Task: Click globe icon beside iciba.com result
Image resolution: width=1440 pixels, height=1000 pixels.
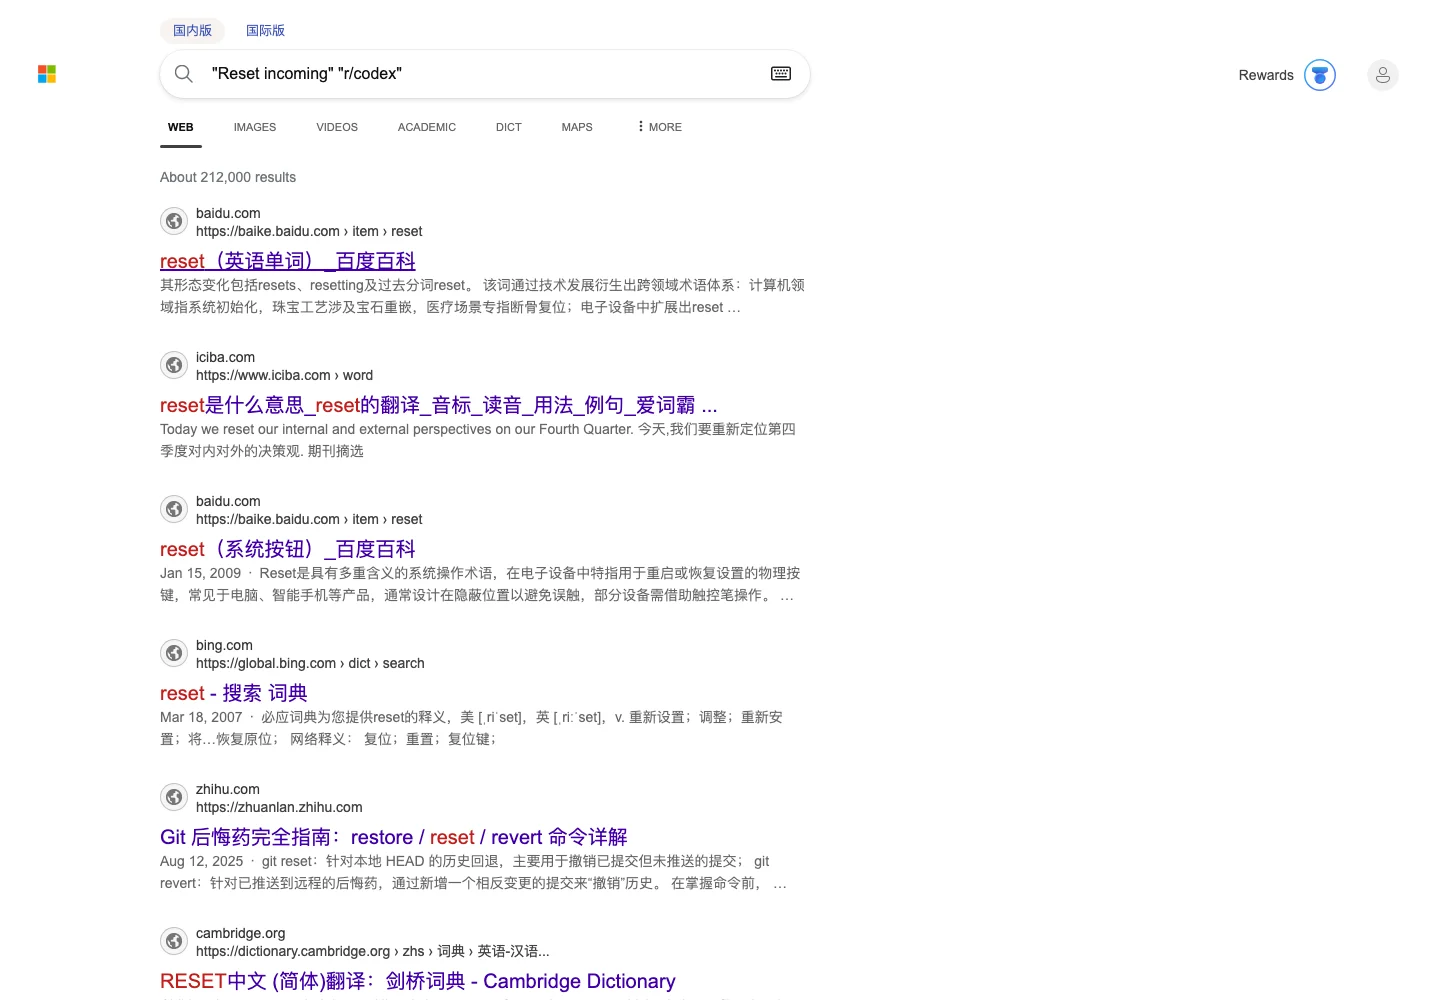Action: 174,365
